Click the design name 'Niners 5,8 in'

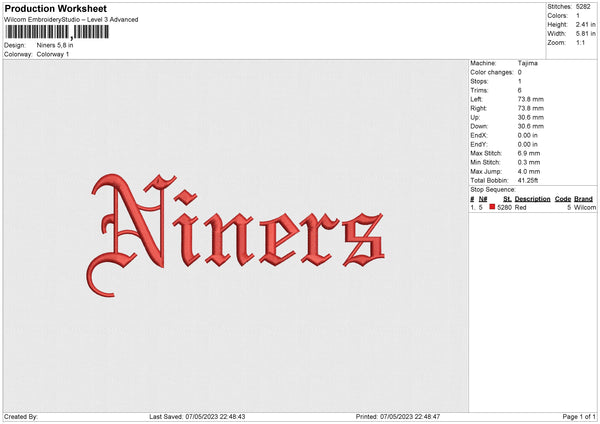55,45
